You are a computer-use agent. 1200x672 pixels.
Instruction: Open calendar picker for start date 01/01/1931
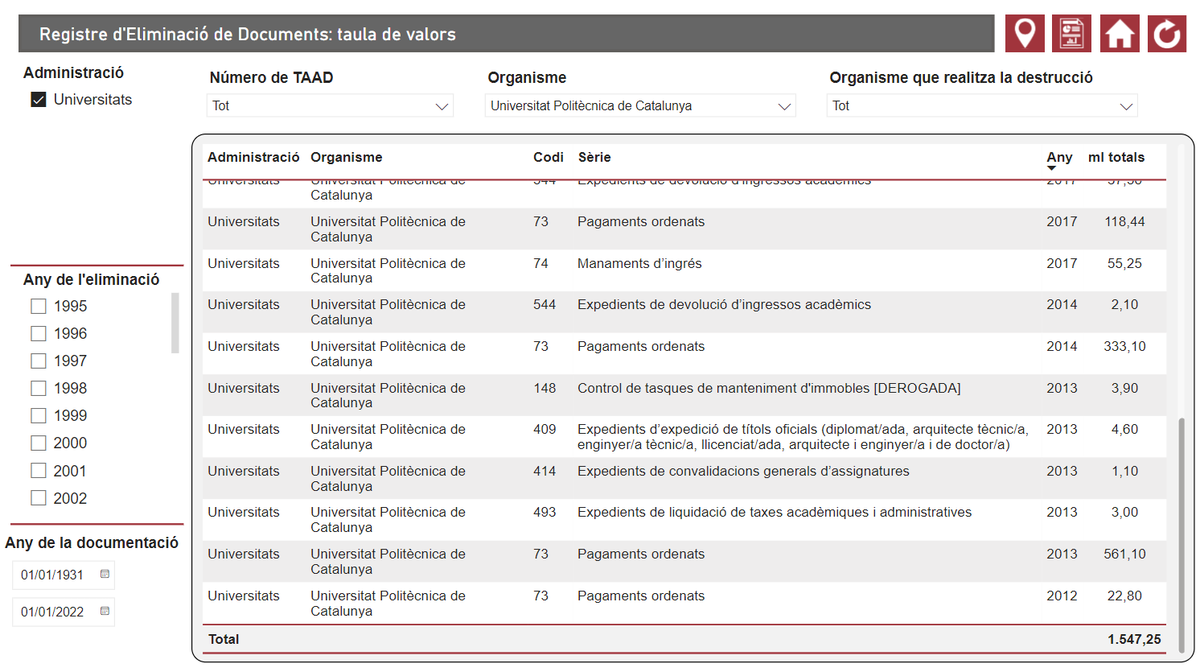point(104,575)
